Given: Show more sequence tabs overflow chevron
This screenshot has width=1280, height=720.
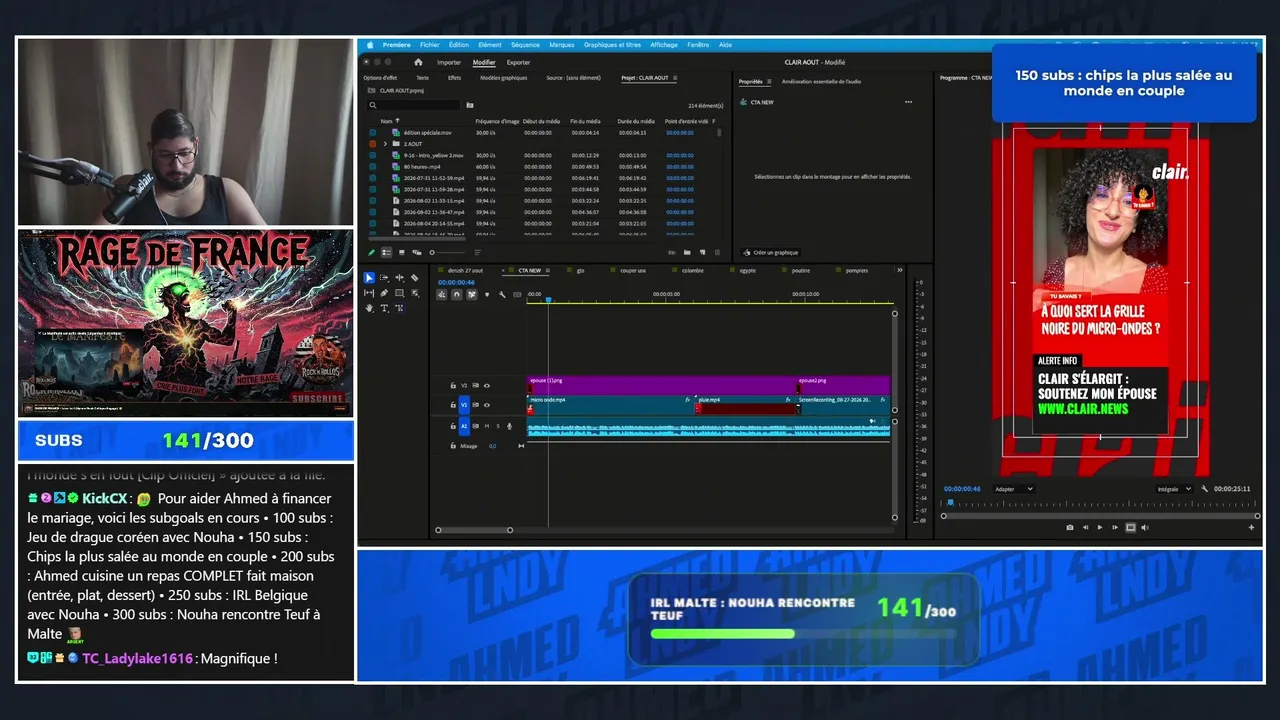Looking at the screenshot, I should click(900, 270).
